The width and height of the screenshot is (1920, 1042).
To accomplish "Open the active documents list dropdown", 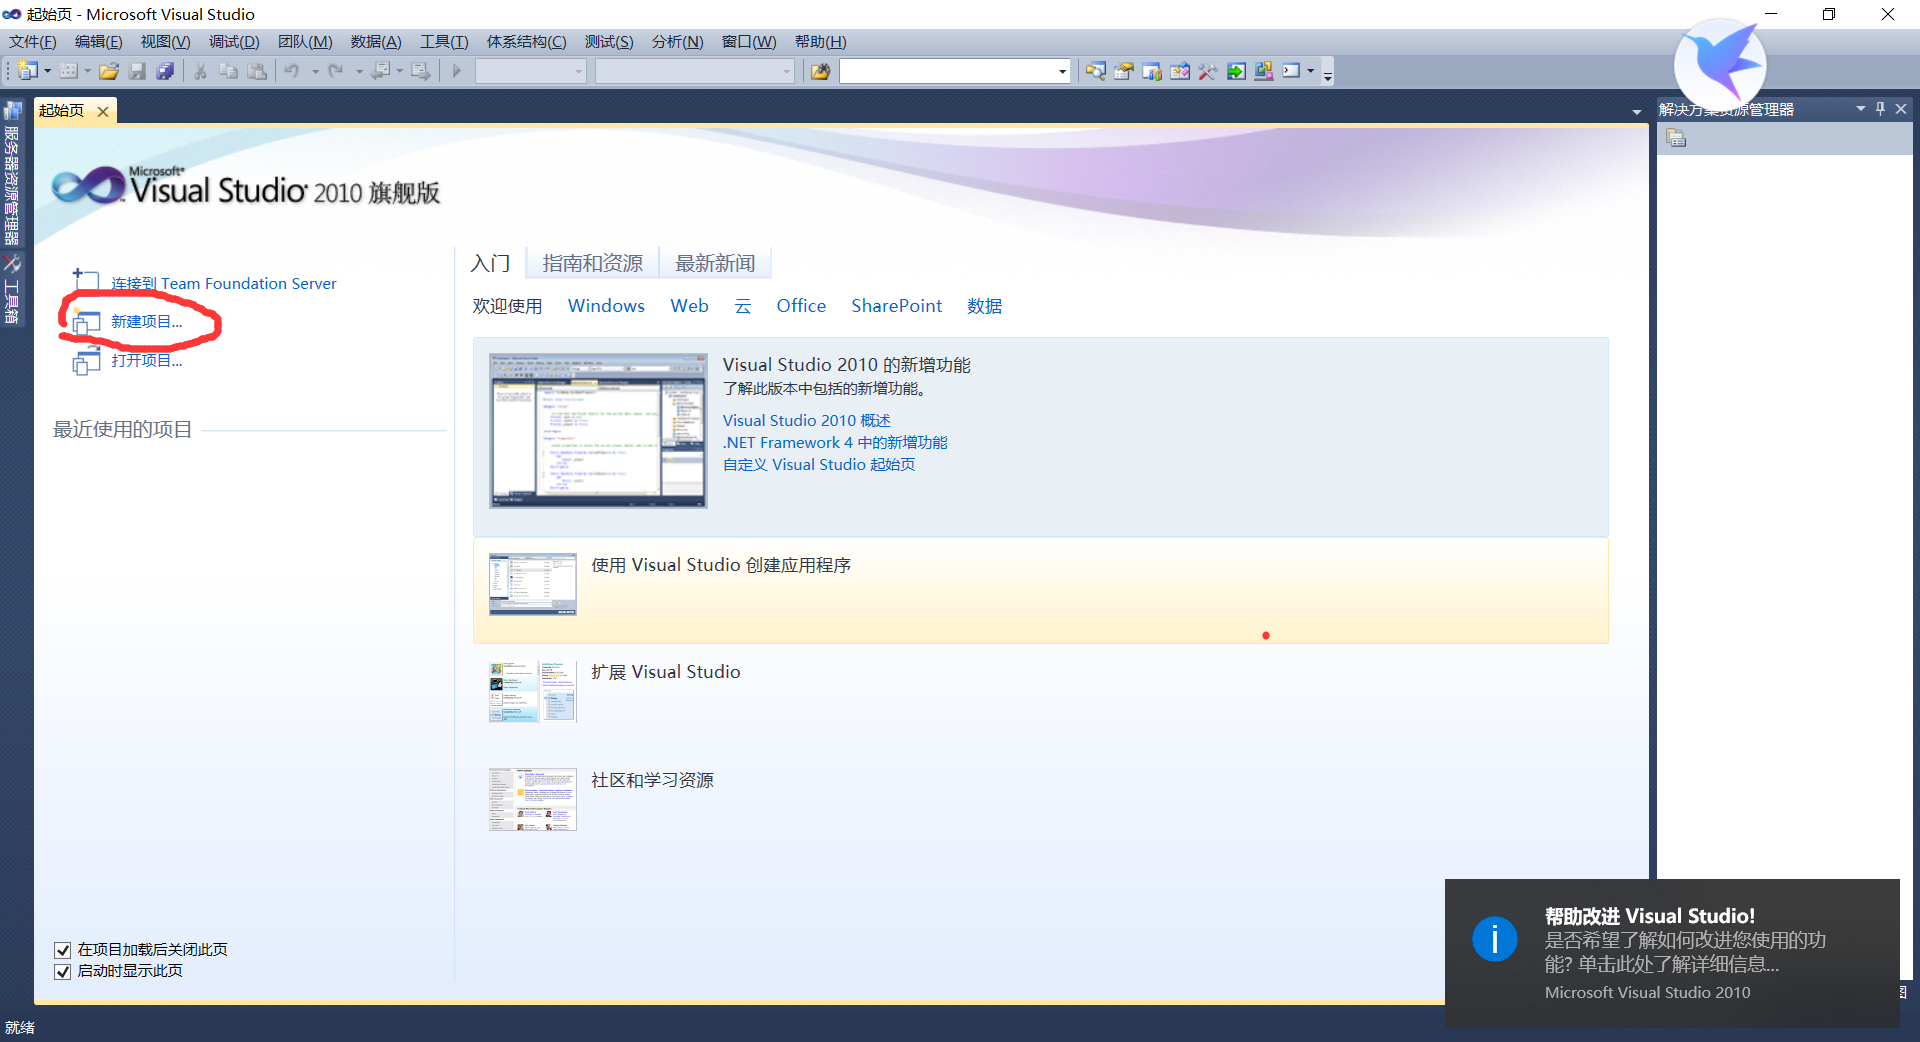I will point(1637,112).
